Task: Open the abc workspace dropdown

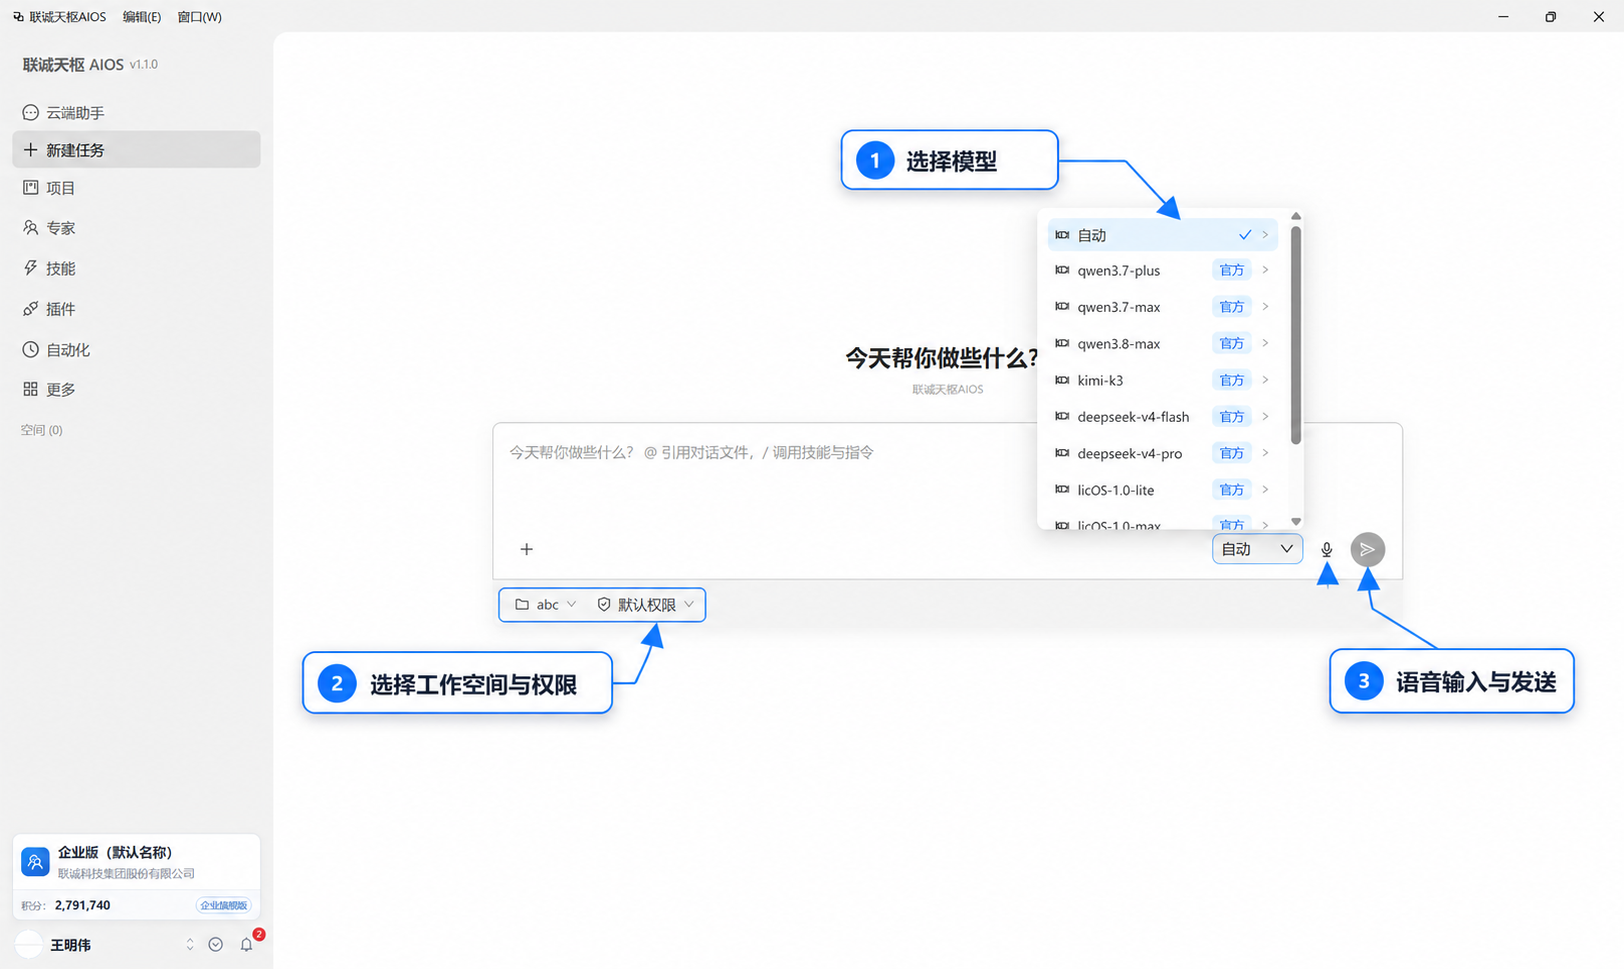Action: (545, 605)
